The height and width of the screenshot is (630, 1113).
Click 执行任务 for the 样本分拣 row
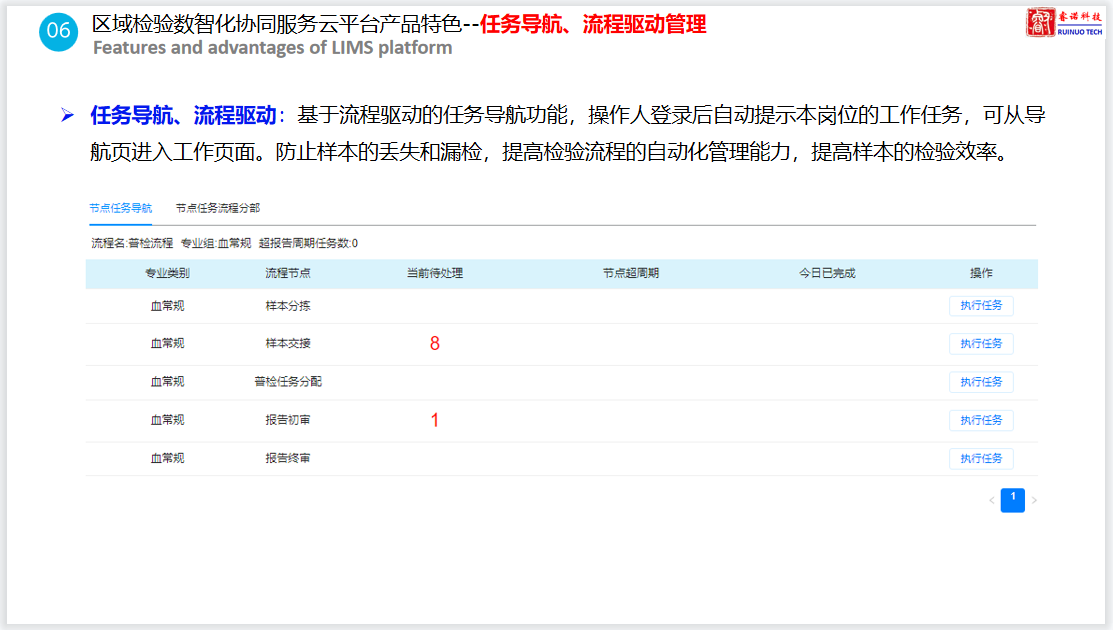(x=980, y=306)
